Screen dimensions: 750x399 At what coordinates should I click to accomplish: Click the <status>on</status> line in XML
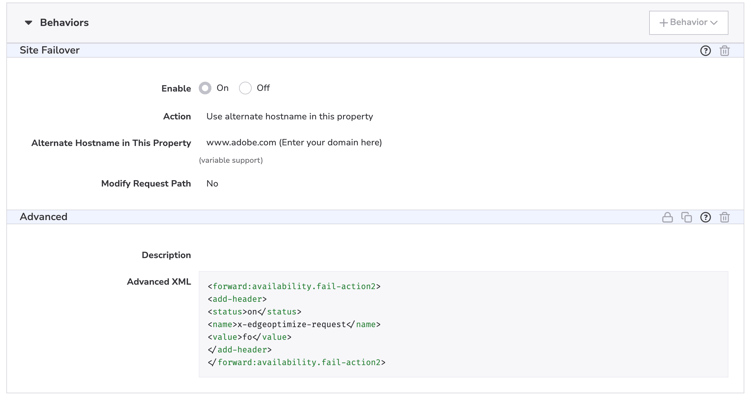point(254,311)
